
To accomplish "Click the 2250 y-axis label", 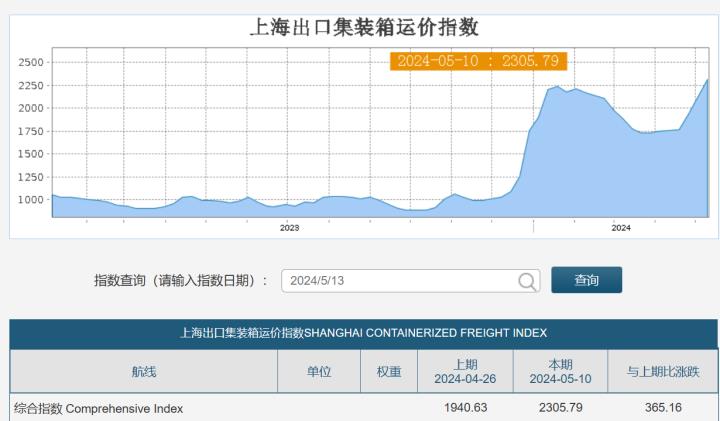I will (31, 85).
